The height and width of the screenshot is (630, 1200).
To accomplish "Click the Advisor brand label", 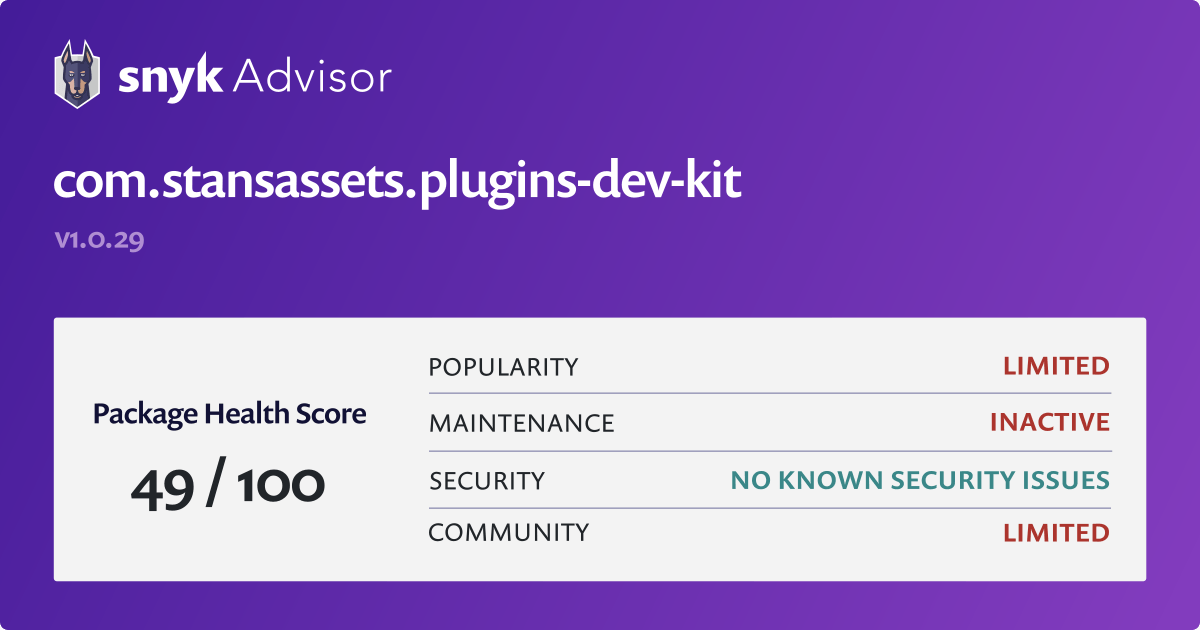I will point(313,74).
